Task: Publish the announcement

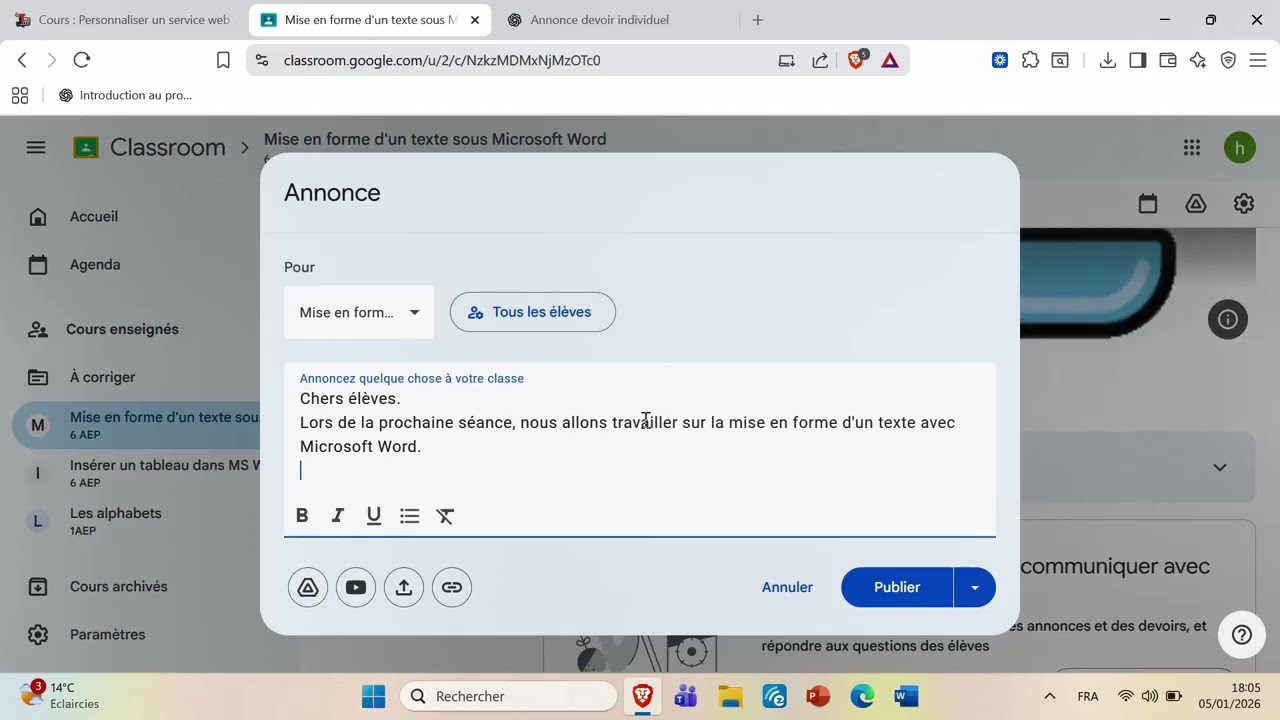Action: coord(897,587)
